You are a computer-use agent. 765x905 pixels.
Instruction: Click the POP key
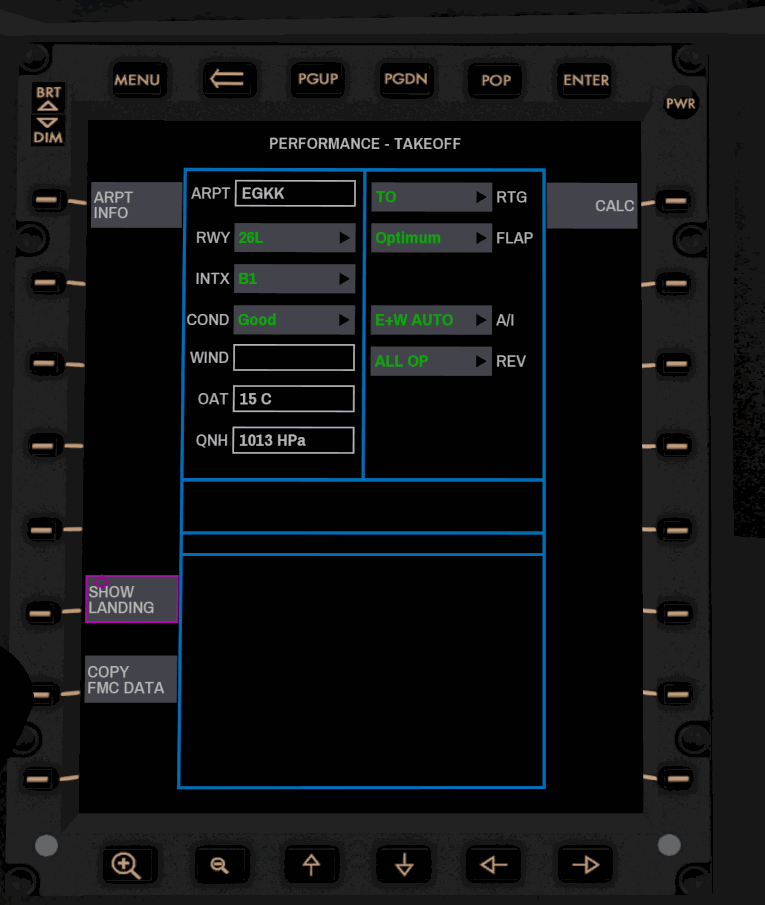coord(496,80)
